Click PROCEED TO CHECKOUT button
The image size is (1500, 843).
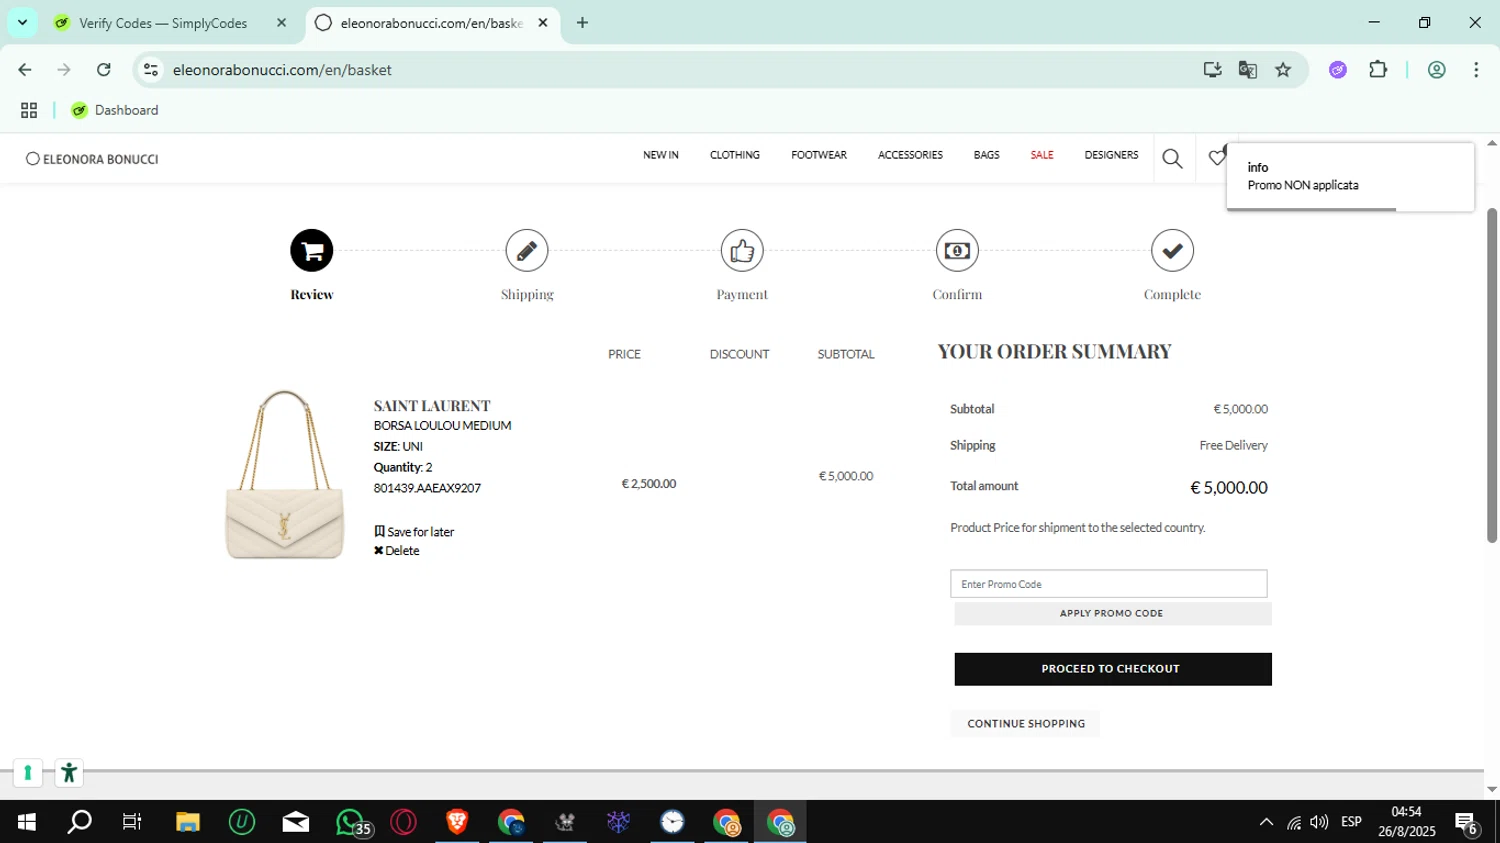[x=1113, y=669]
